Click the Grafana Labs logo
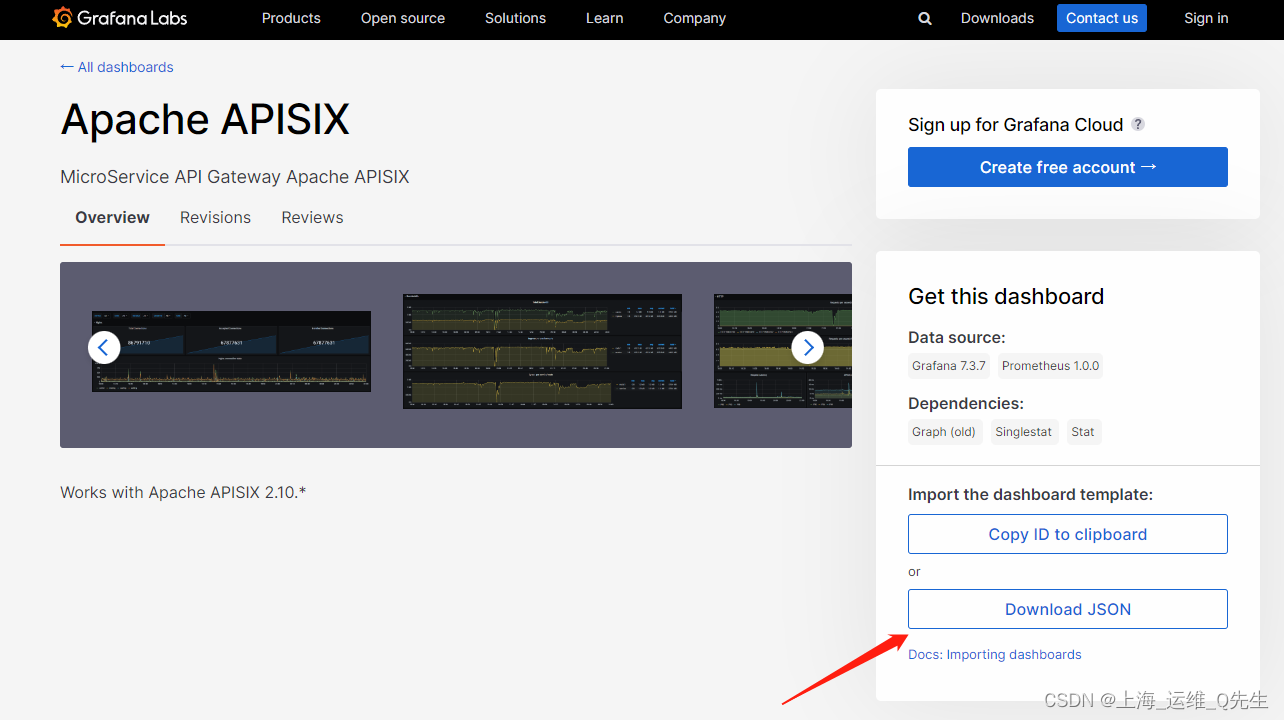Viewport: 1284px width, 720px height. (x=119, y=18)
